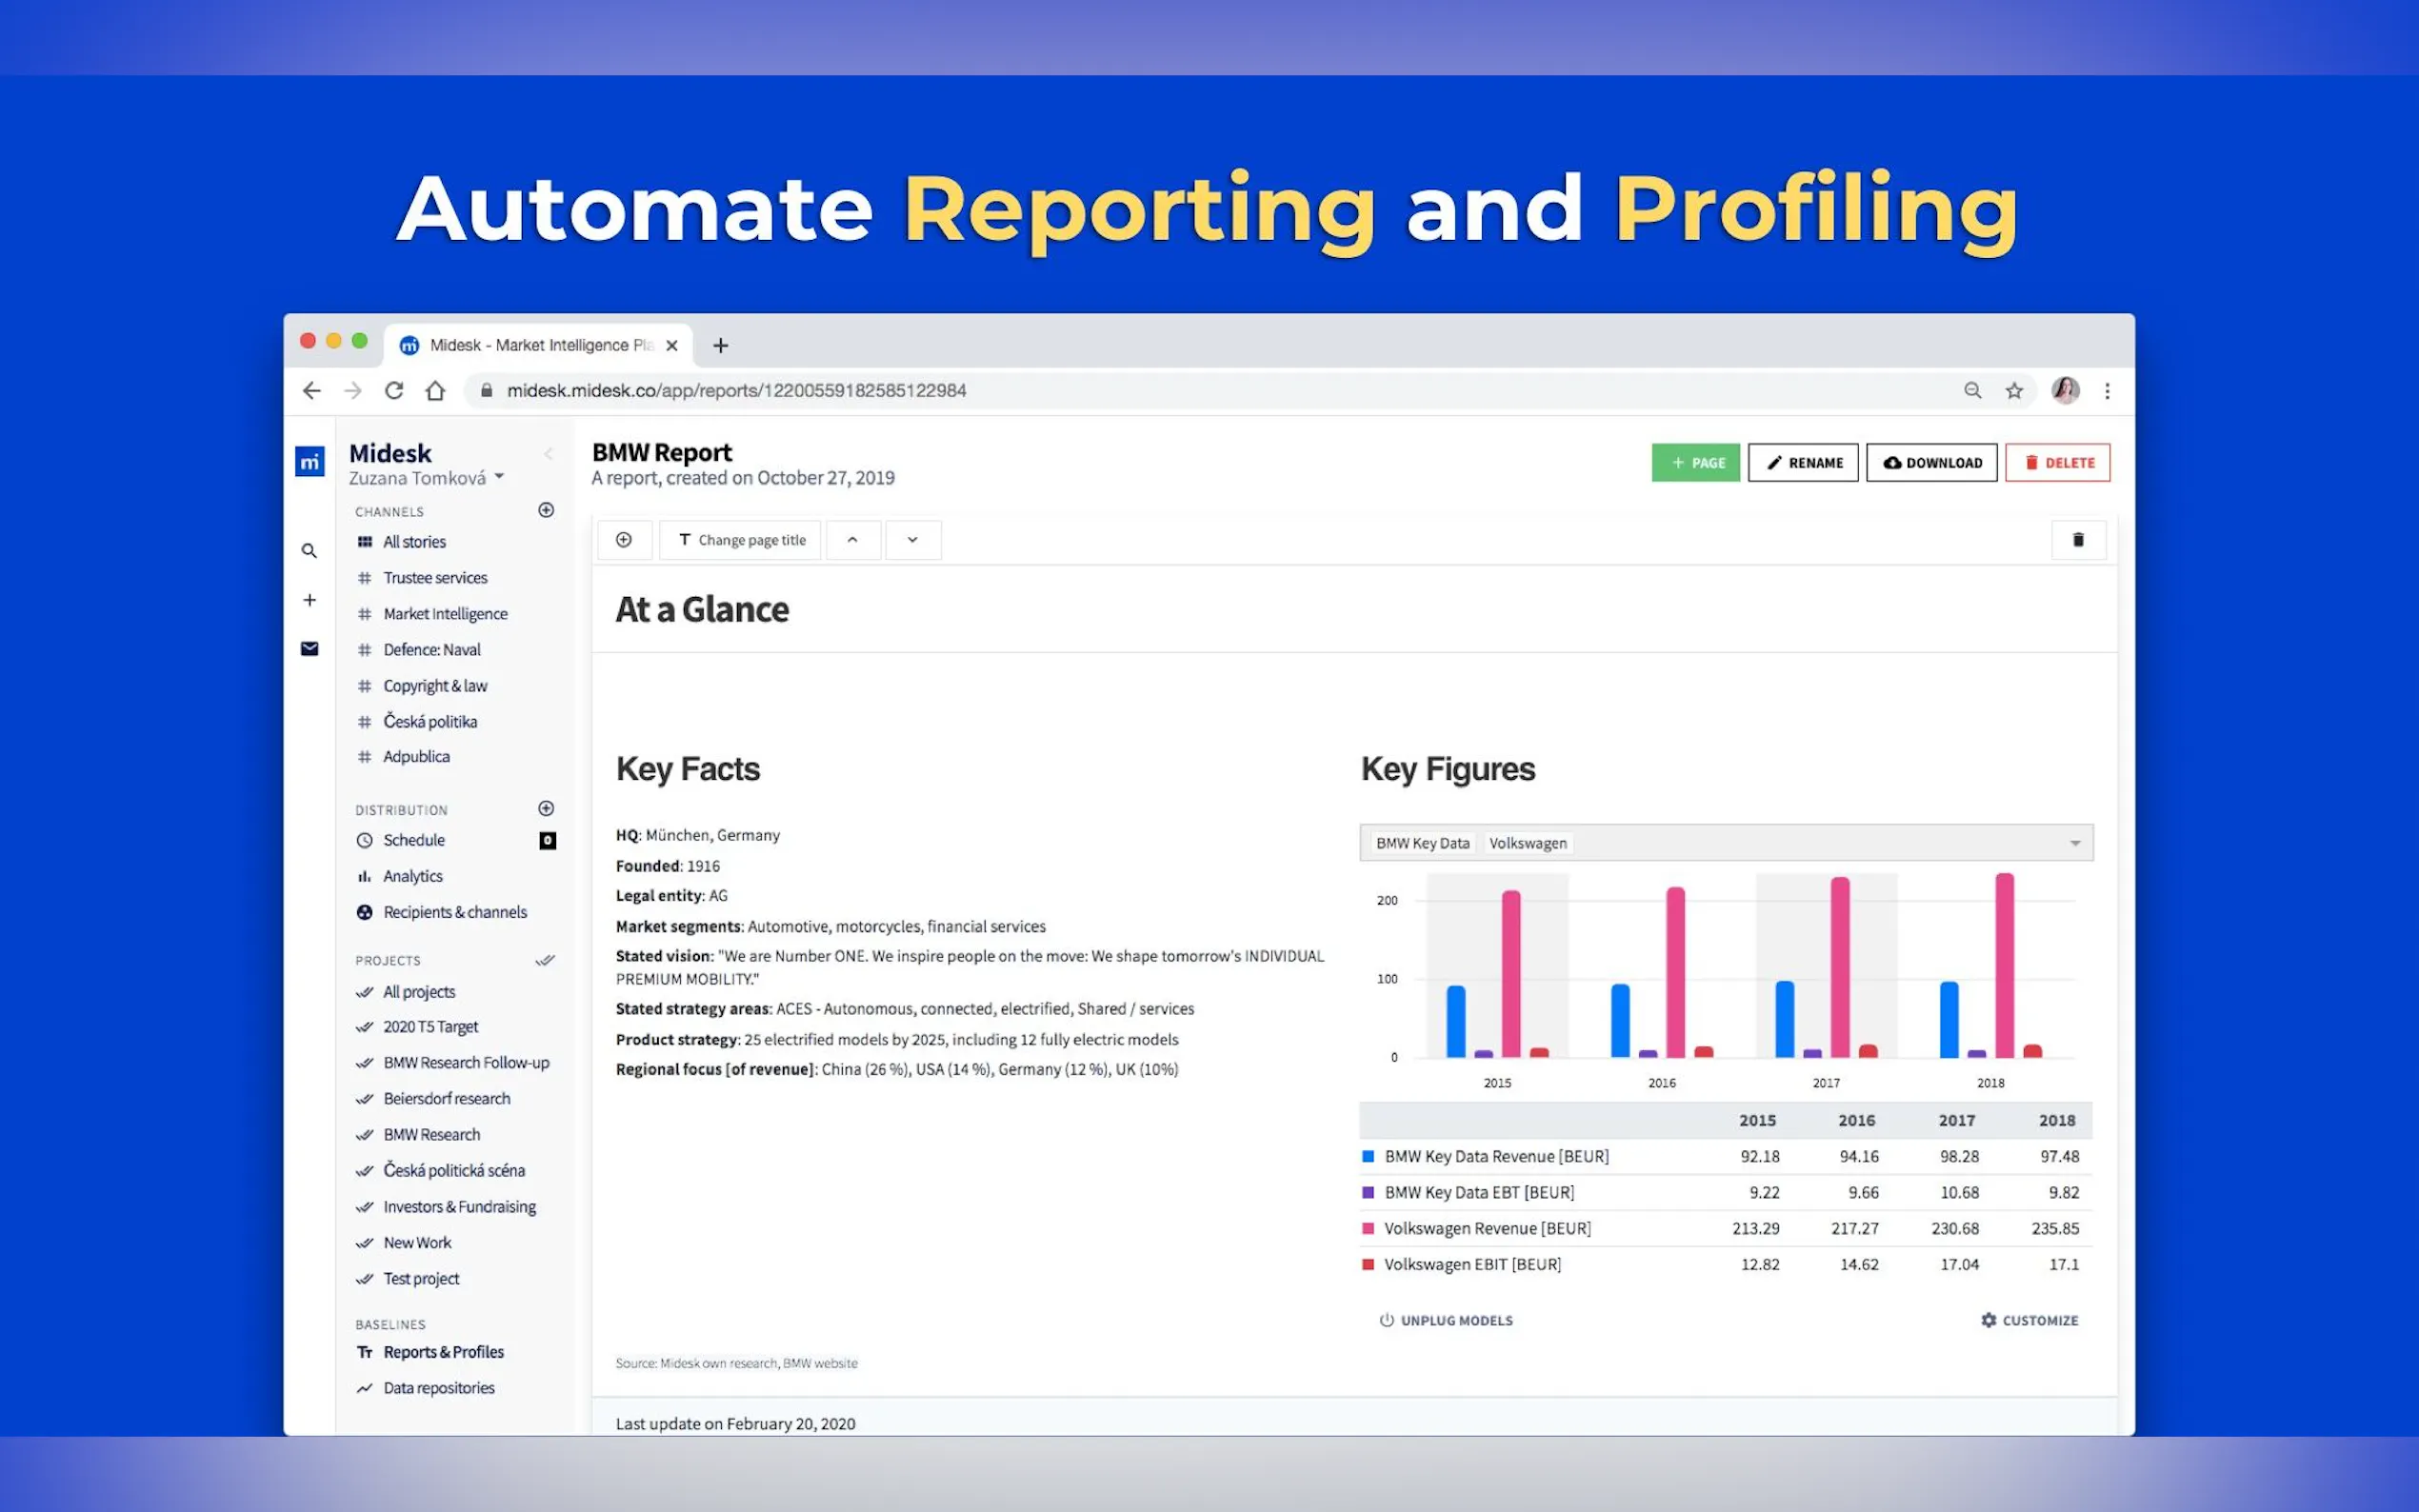Screen dimensions: 2419x1512
Task: Open the Market Intelligence channel
Action: (x=445, y=614)
